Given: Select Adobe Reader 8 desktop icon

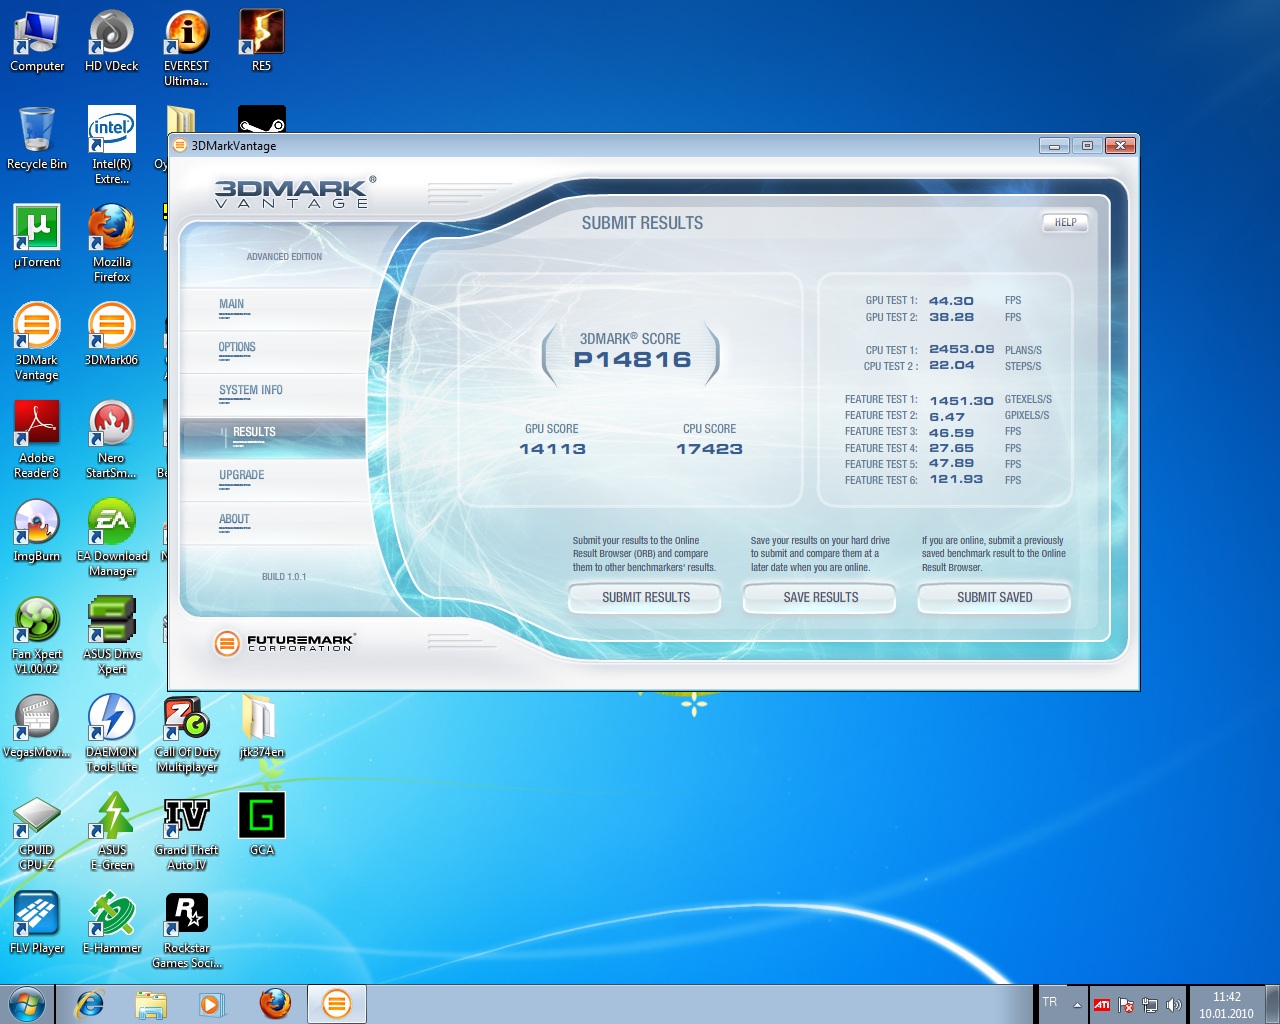Looking at the screenshot, I should [x=37, y=440].
